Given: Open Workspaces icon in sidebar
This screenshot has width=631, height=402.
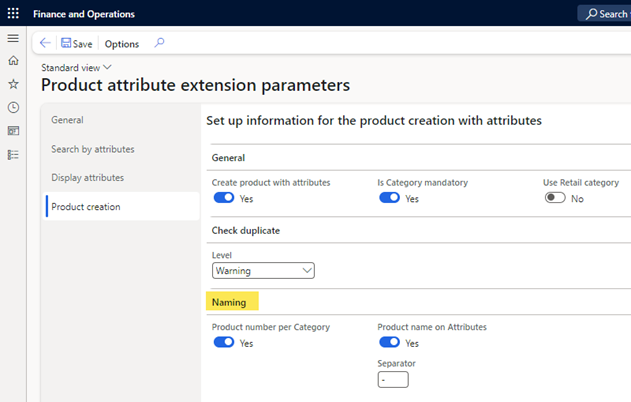Looking at the screenshot, I should 13,131.
